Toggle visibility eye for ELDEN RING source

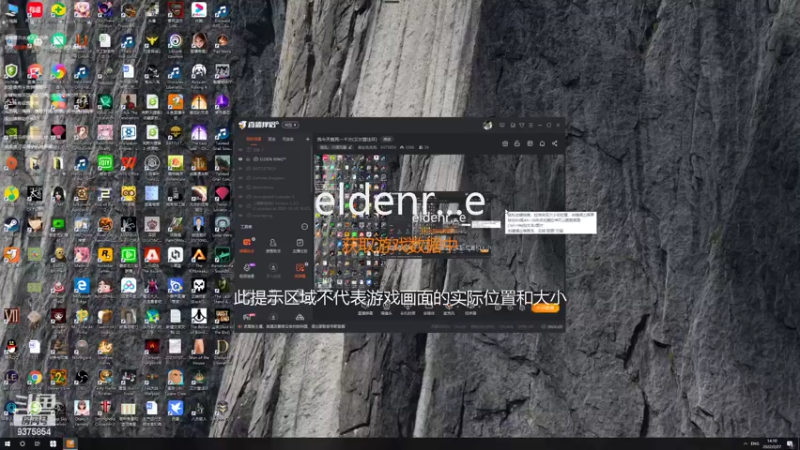(x=241, y=159)
